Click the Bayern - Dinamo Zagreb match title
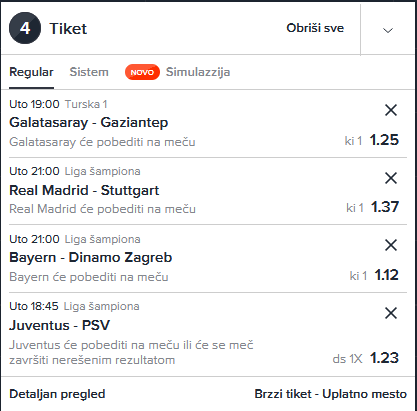The image size is (417, 411). click(91, 258)
